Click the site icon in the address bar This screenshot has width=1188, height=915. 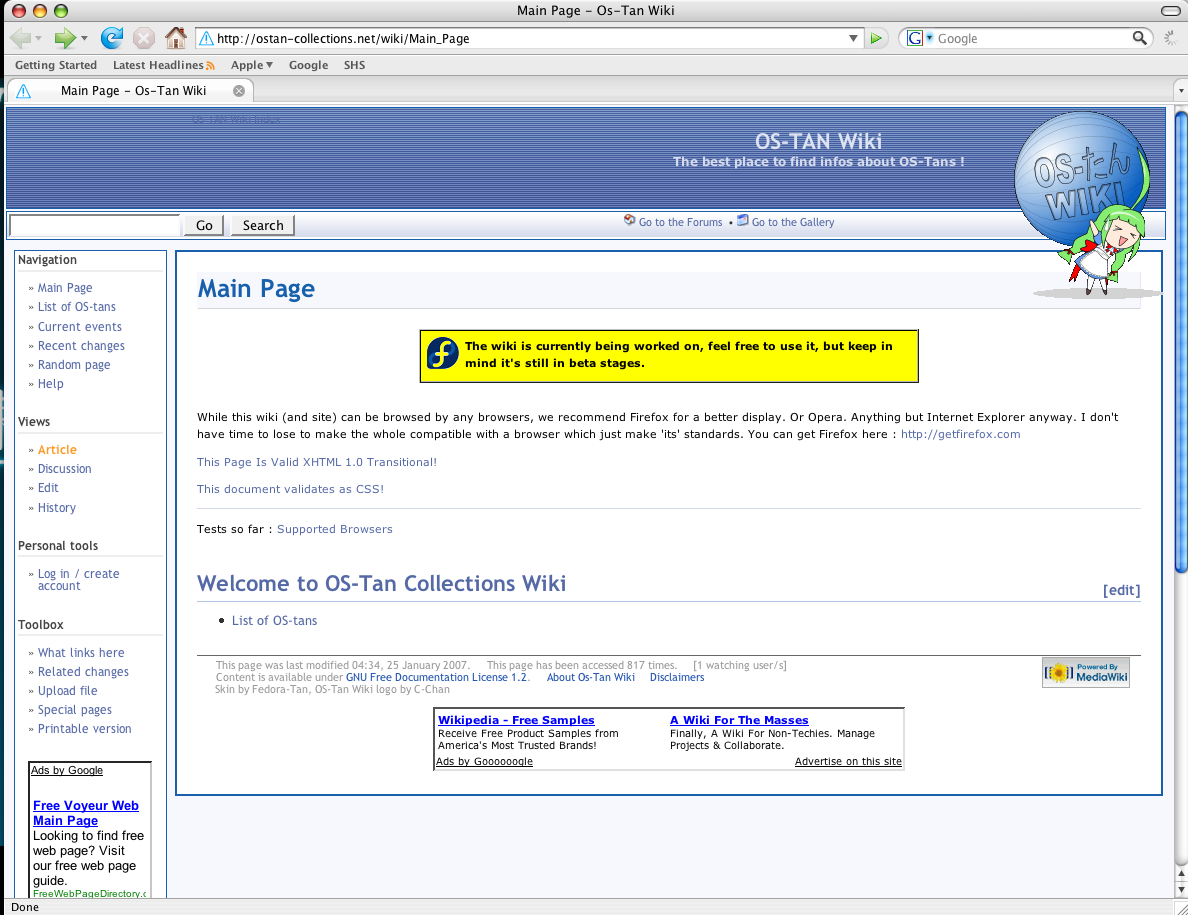(205, 39)
